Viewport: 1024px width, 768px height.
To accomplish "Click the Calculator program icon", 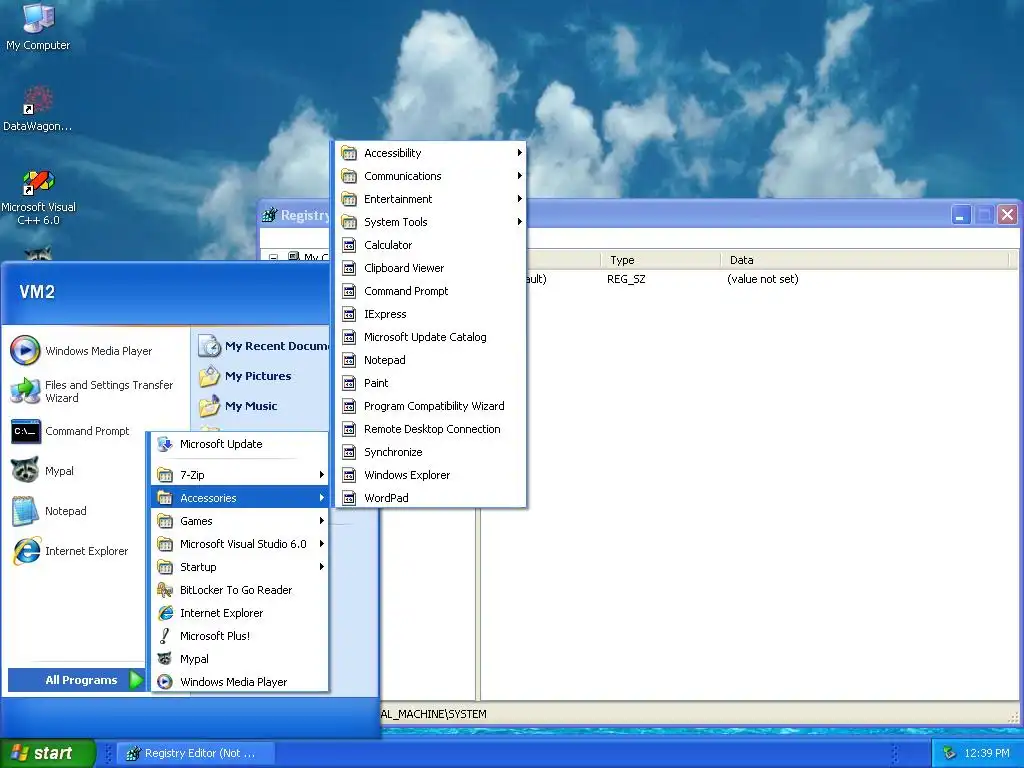I will [x=349, y=245].
